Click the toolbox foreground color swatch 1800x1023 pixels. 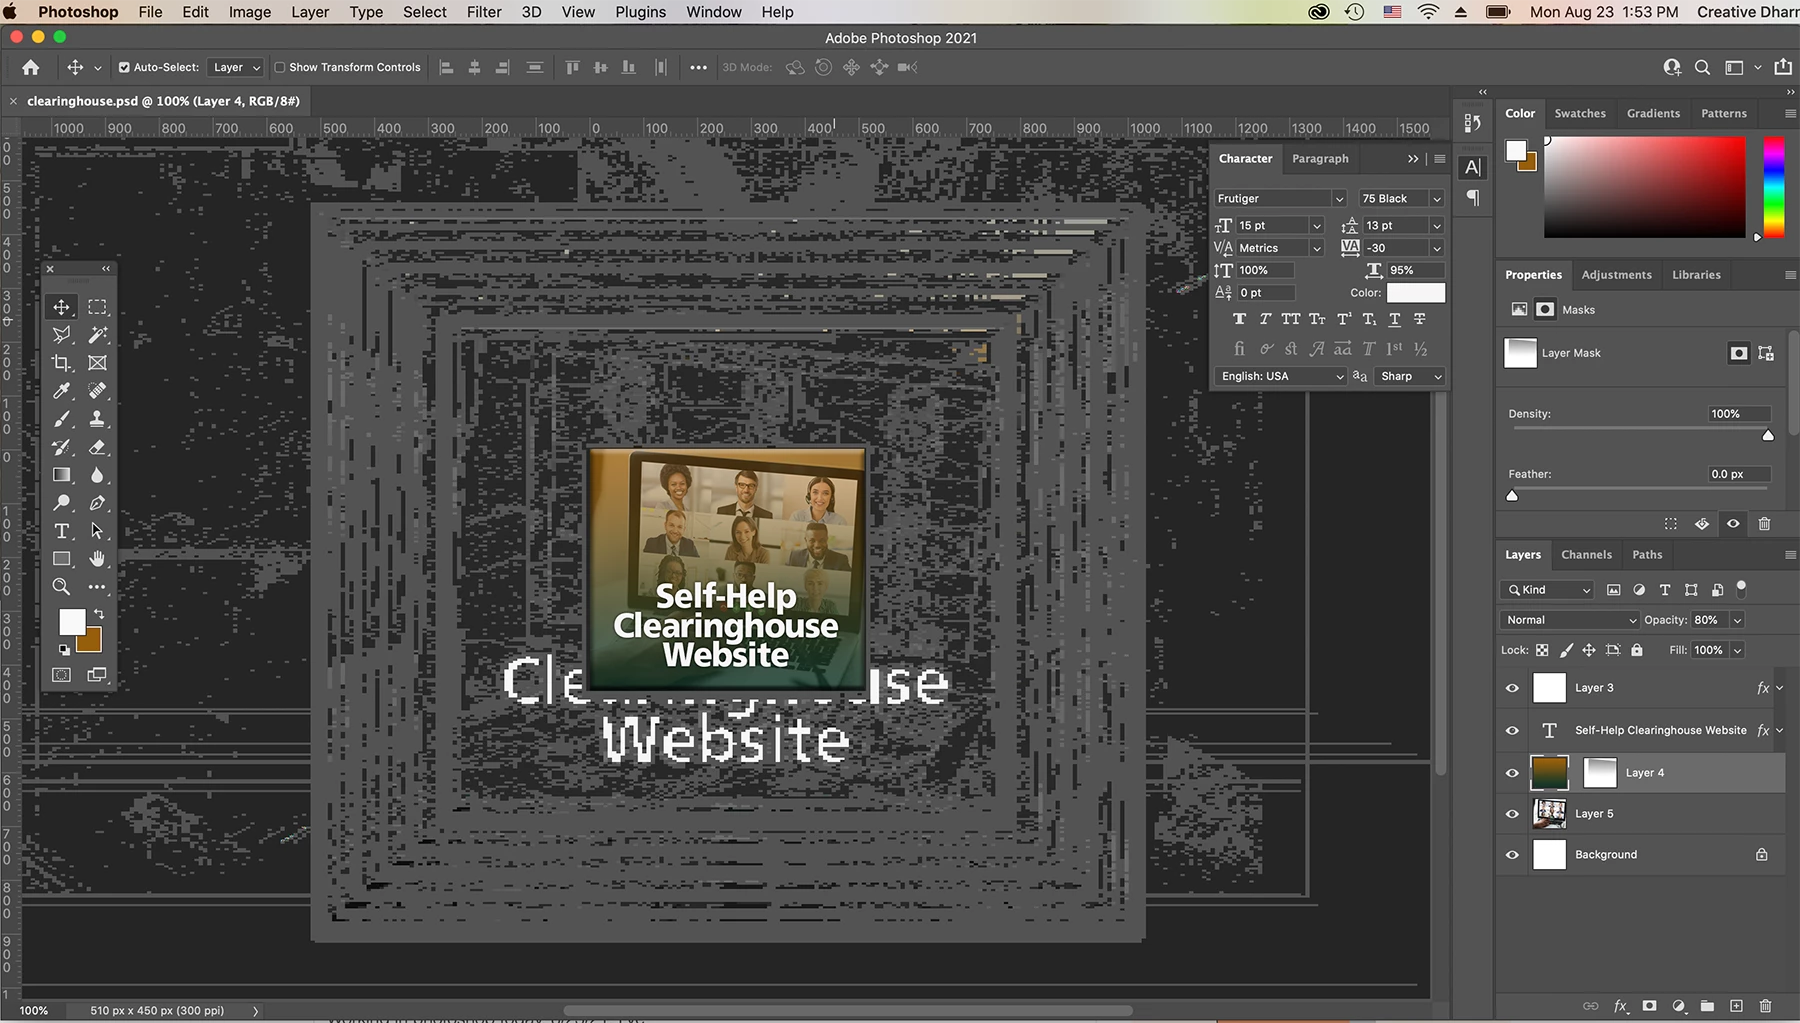pos(71,622)
